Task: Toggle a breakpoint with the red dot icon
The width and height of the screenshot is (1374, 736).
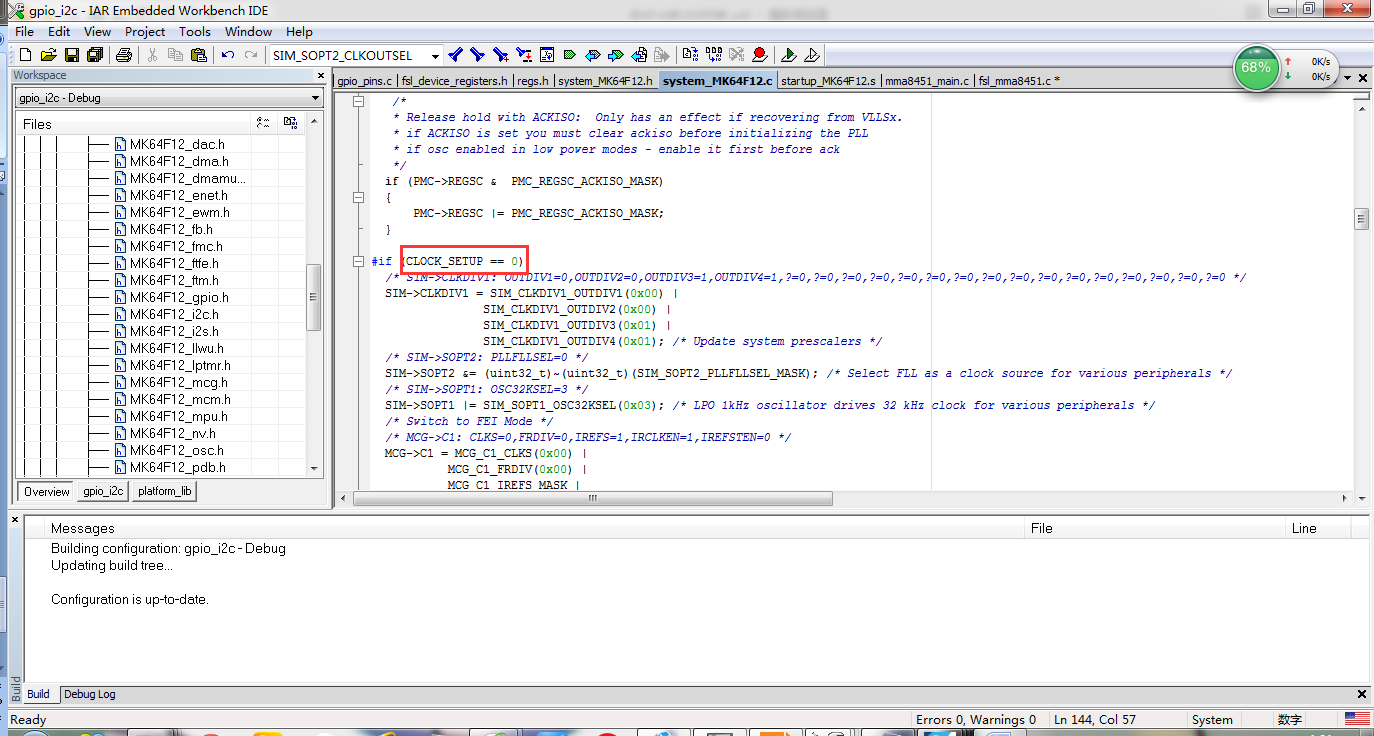Action: (759, 55)
